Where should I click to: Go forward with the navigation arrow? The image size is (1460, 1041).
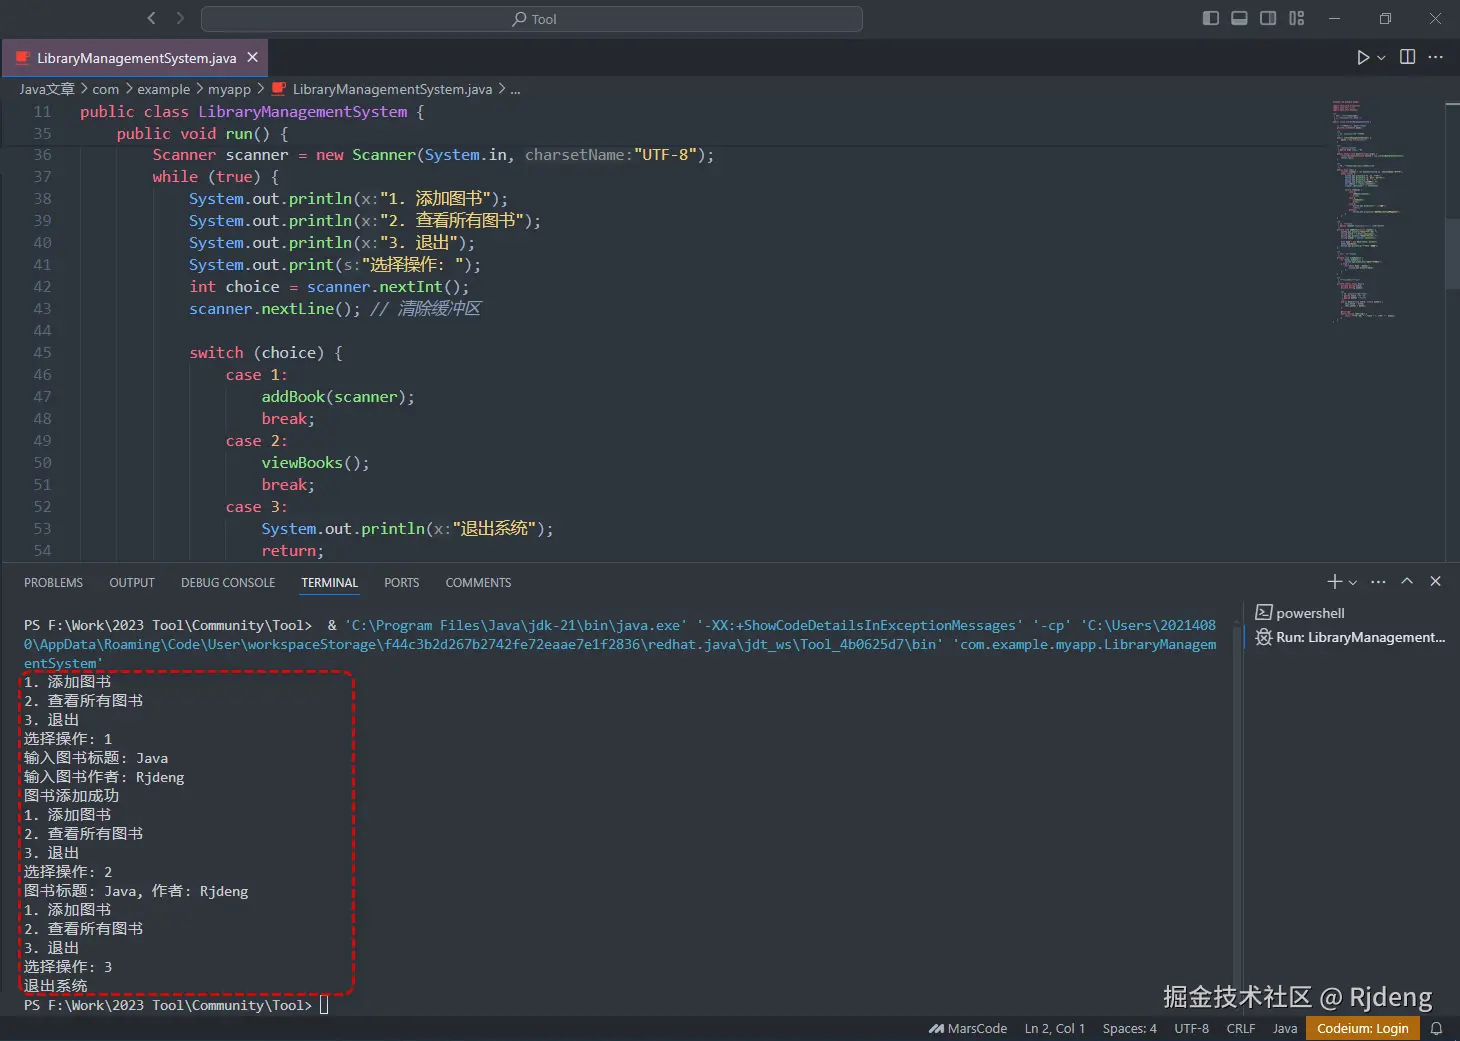[180, 18]
